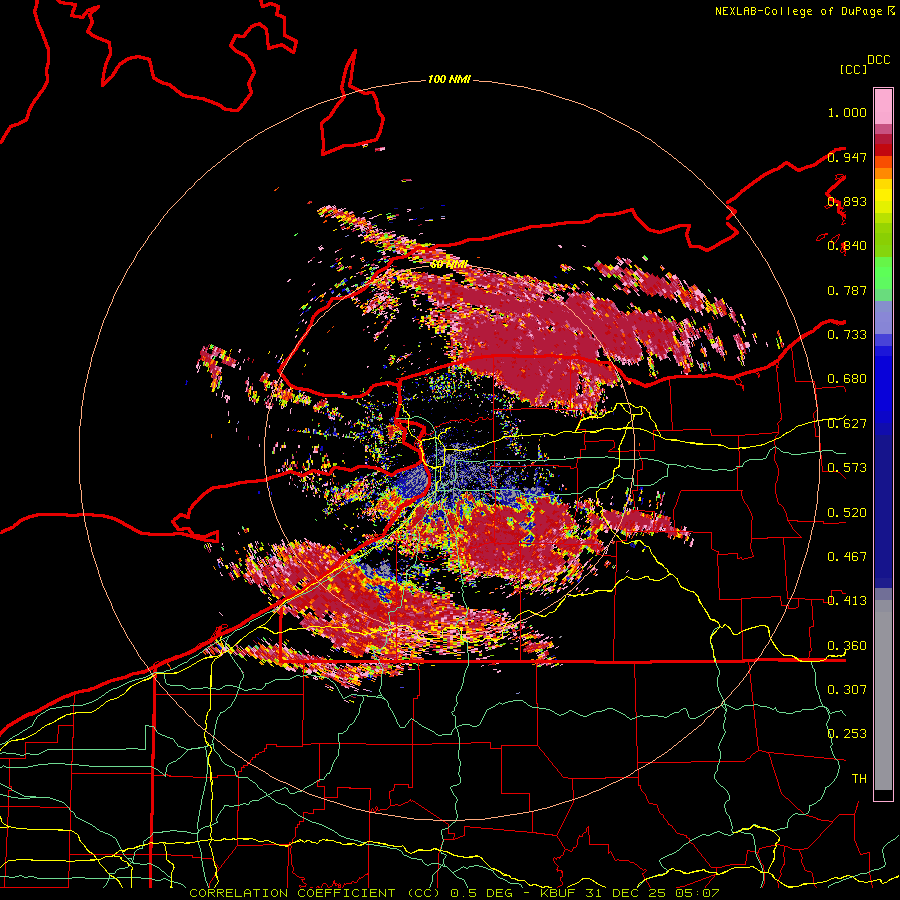Click the 100 NMI range ring label
The width and height of the screenshot is (900, 900).
(x=449, y=79)
